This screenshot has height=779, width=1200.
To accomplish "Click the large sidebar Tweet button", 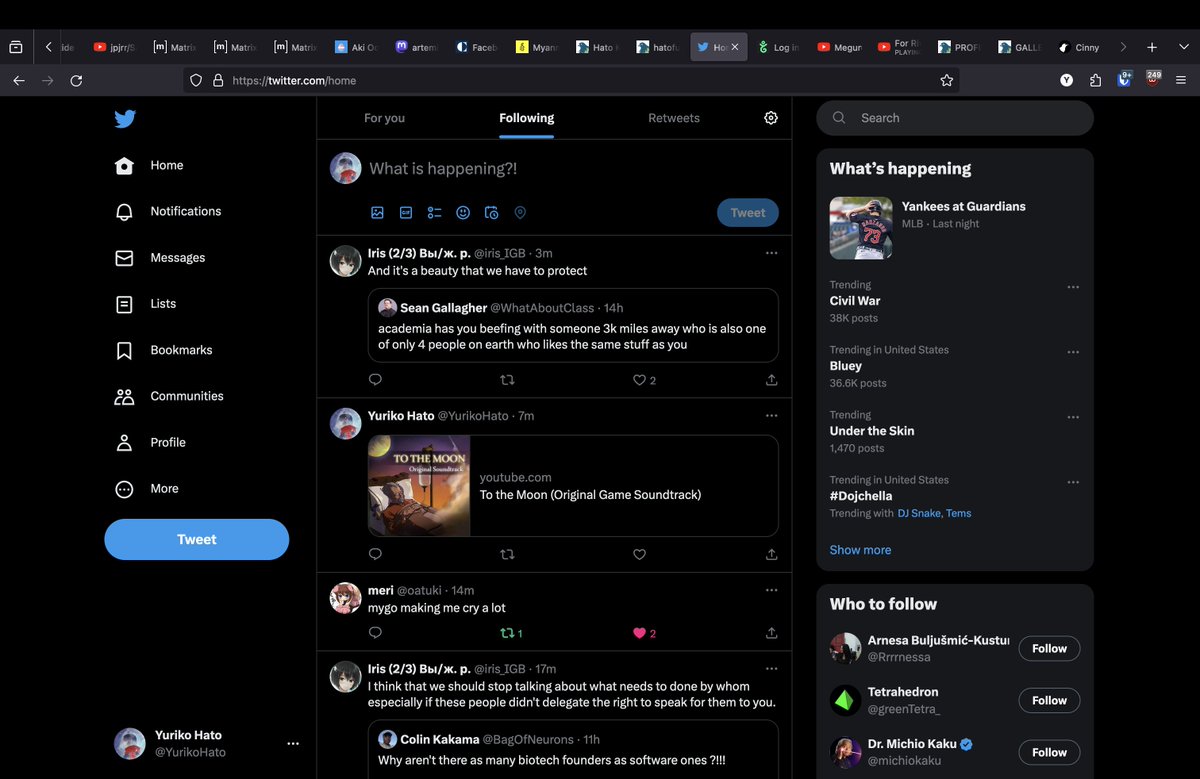I will pos(197,540).
